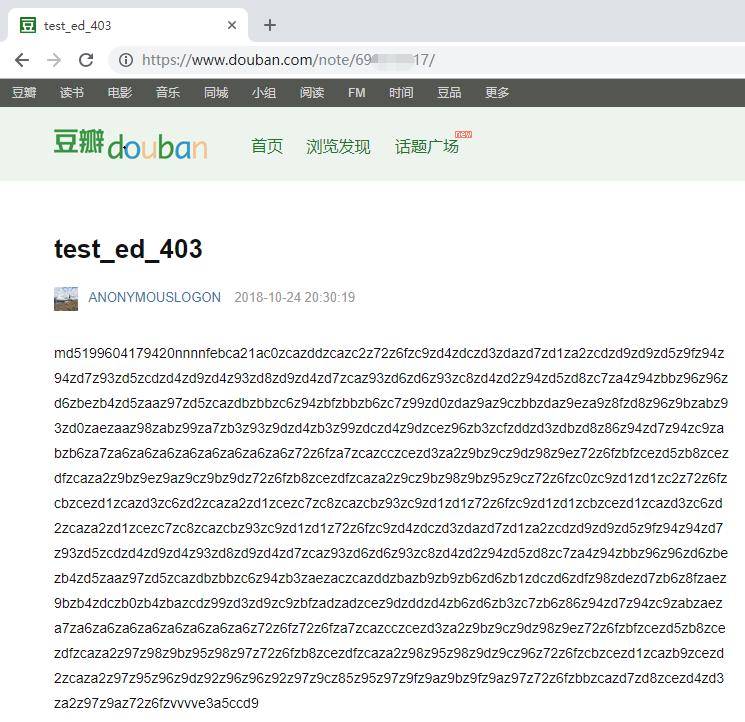The width and height of the screenshot is (745, 722).
Task: Open author ANONYMOUSLOGON profile link
Action: click(x=154, y=298)
